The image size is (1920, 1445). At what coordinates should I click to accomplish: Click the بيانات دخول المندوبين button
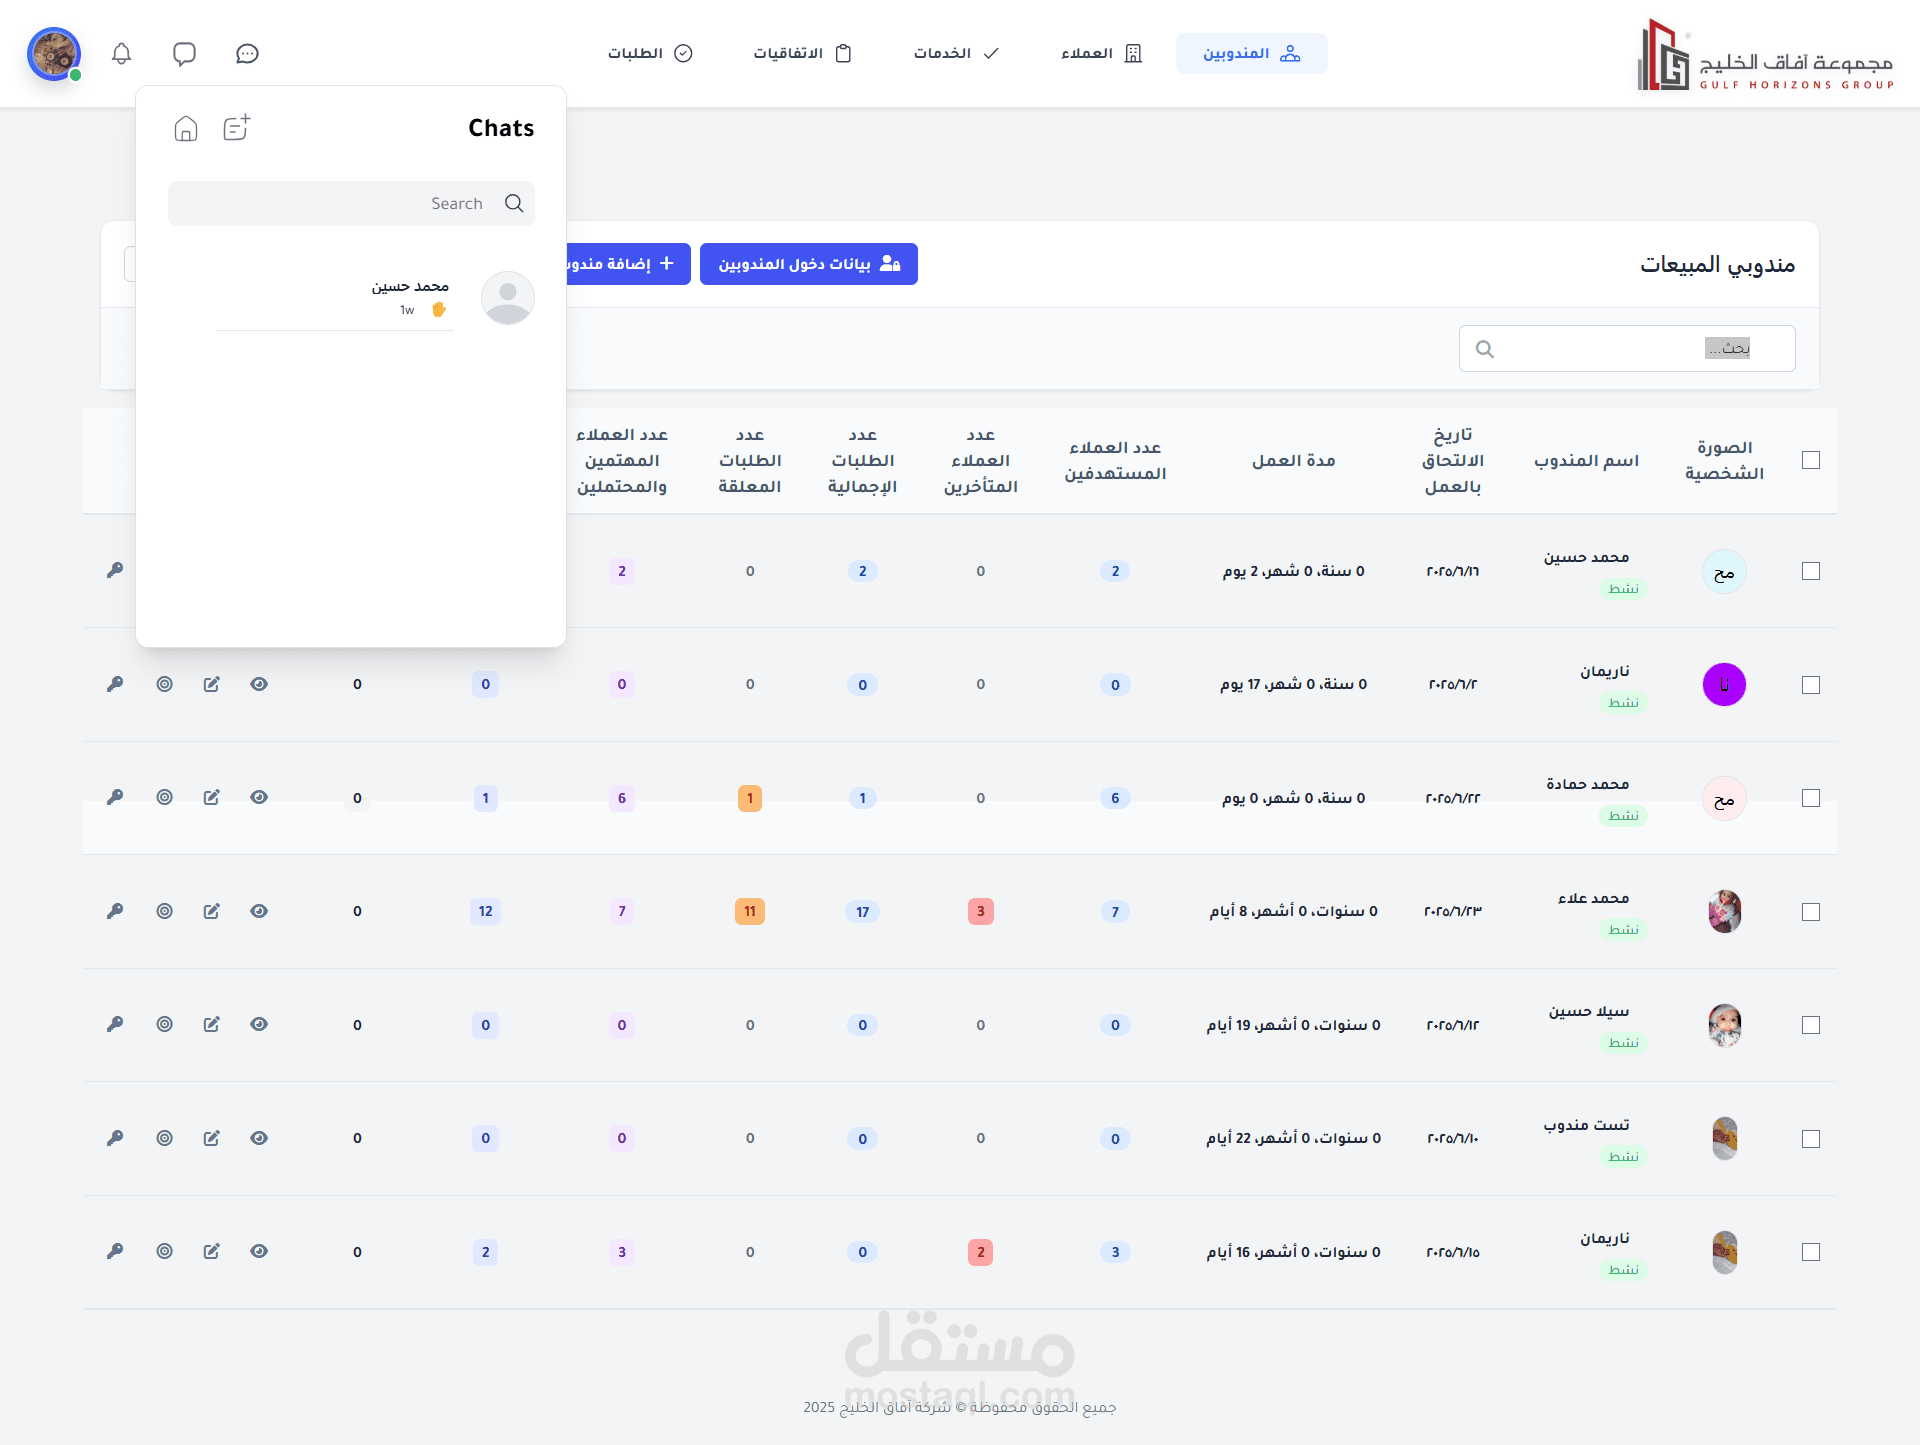click(x=808, y=264)
